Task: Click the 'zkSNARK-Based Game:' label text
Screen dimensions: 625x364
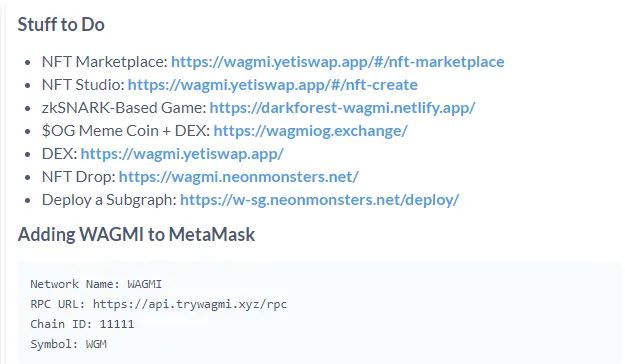Action: (x=124, y=108)
